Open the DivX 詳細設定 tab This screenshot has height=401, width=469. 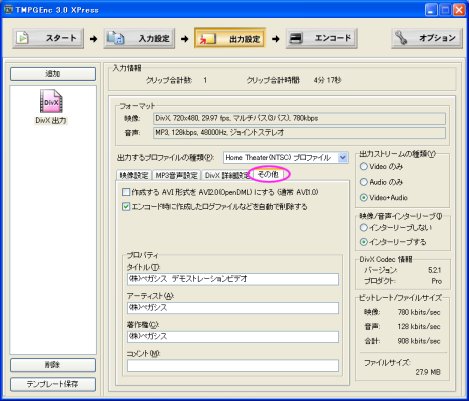pyautogui.click(x=227, y=175)
